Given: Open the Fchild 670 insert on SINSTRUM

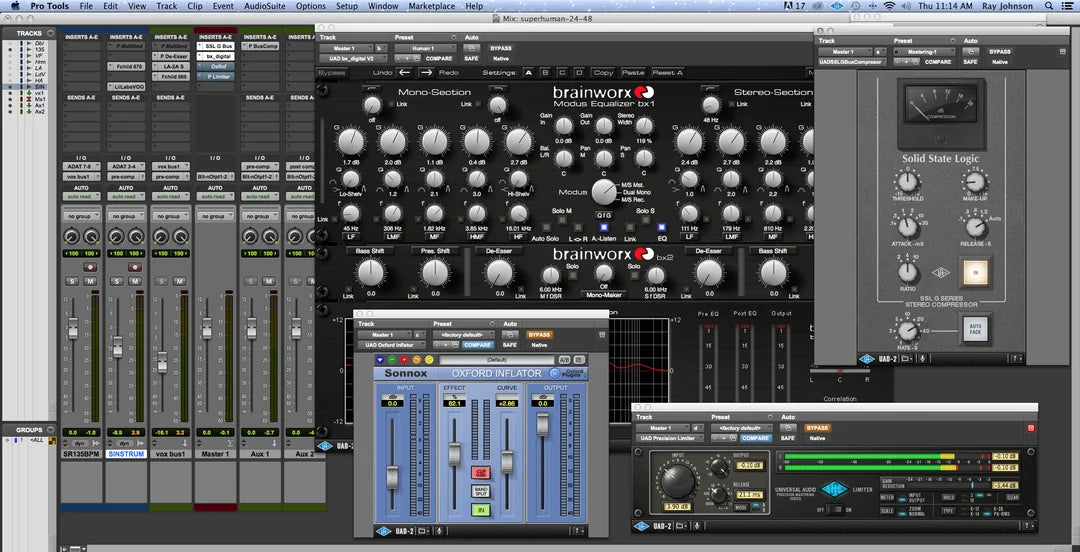Looking at the screenshot, I should click(x=125, y=66).
